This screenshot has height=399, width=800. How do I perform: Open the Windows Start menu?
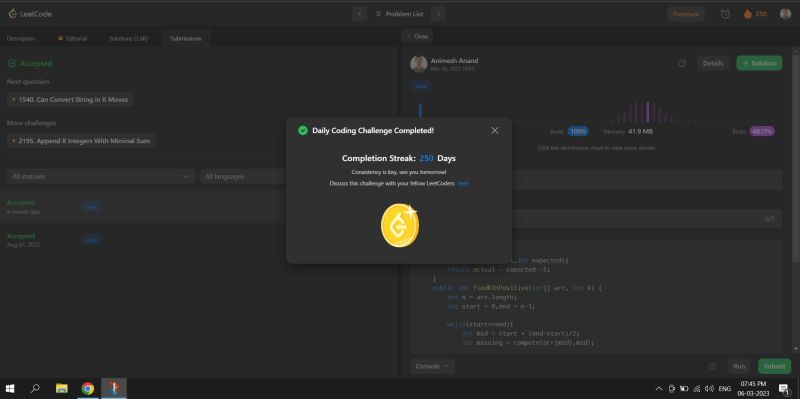(x=10, y=389)
